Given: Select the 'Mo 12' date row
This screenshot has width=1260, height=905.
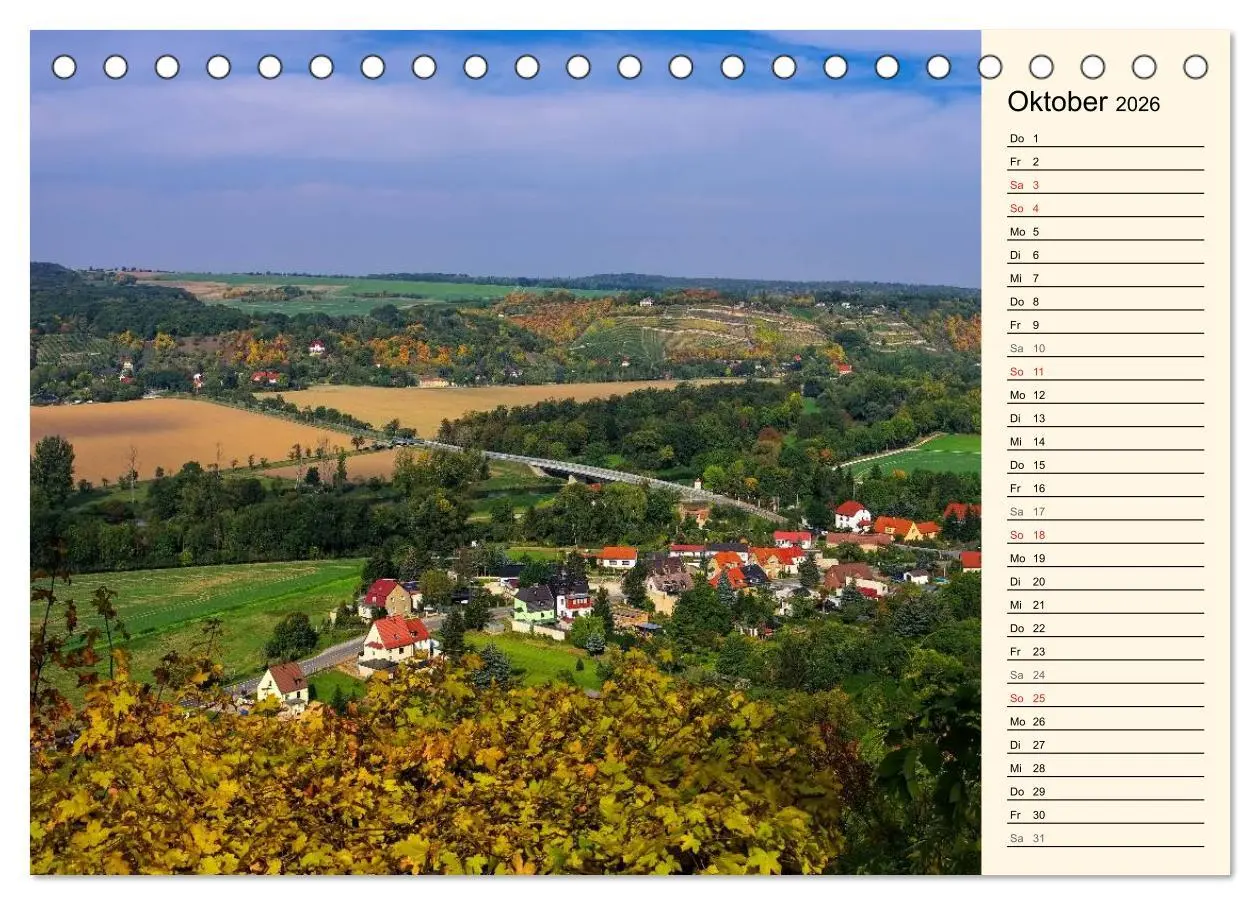Looking at the screenshot, I should [1105, 395].
